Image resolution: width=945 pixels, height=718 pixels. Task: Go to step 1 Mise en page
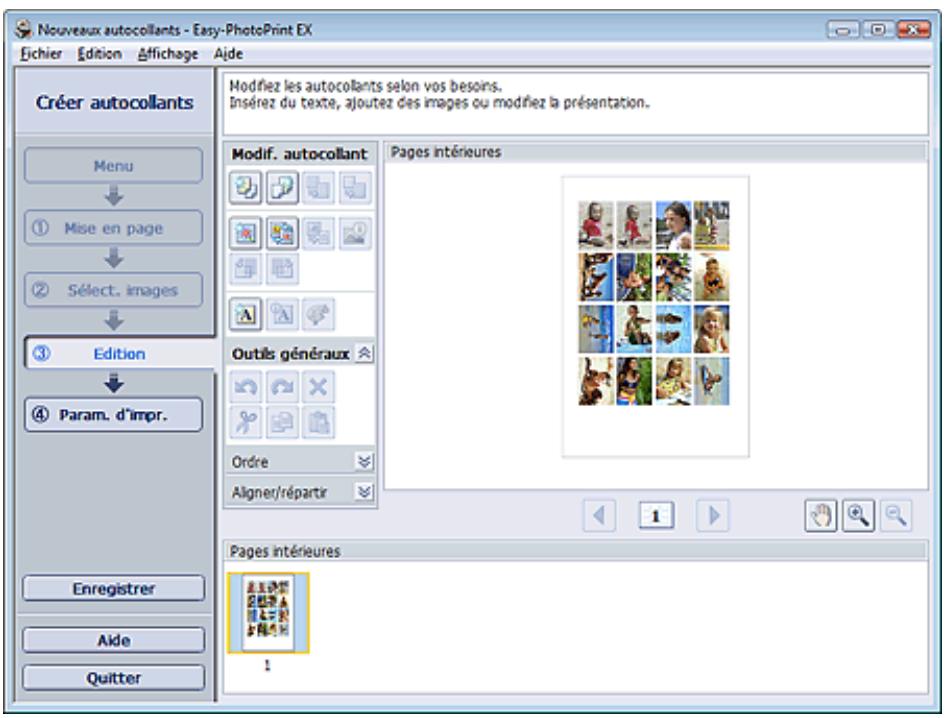coord(113,228)
